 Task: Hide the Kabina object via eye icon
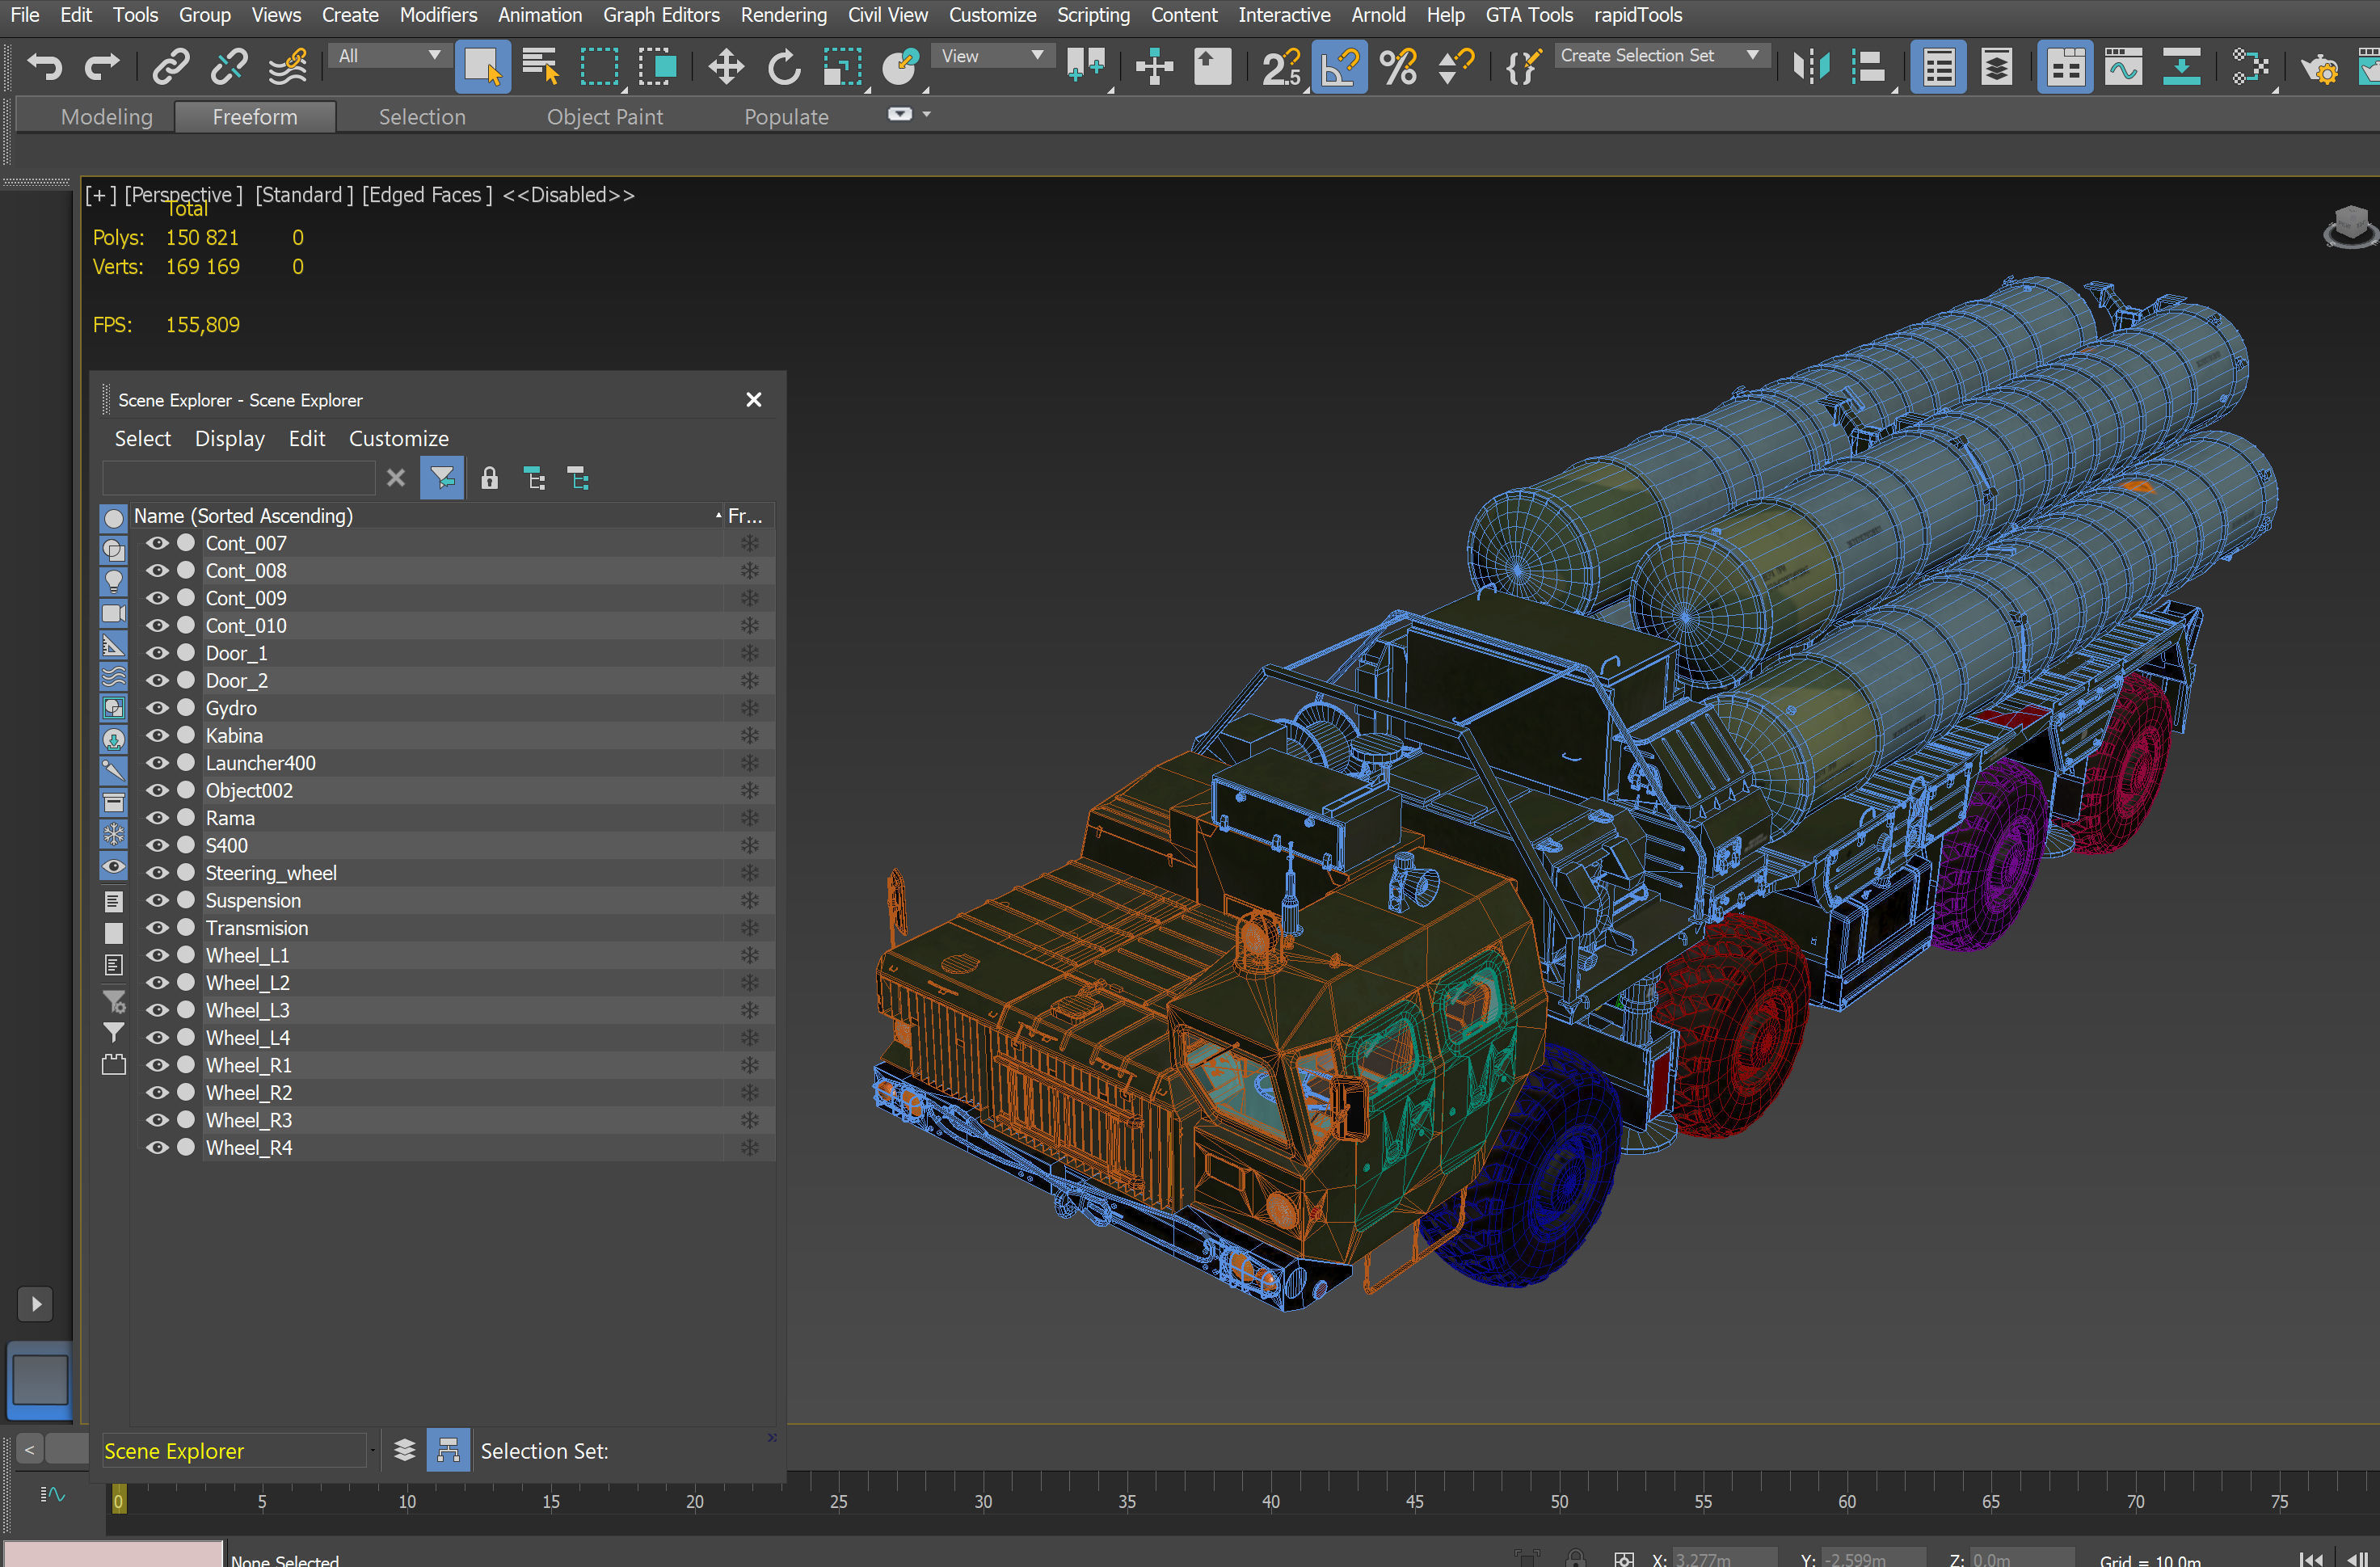pyautogui.click(x=158, y=735)
